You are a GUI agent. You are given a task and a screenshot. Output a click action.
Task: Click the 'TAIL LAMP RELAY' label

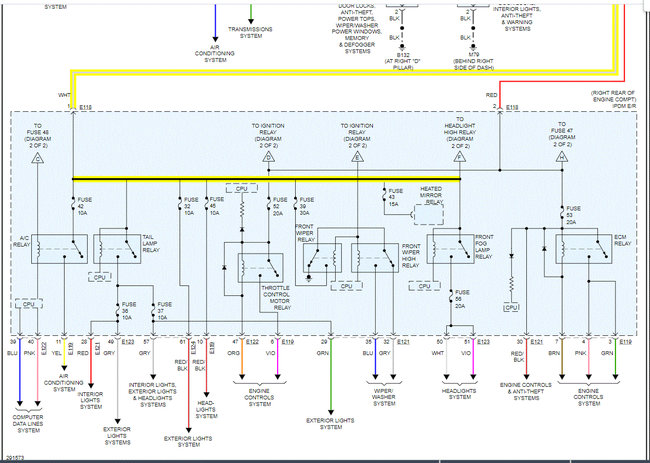click(x=151, y=243)
